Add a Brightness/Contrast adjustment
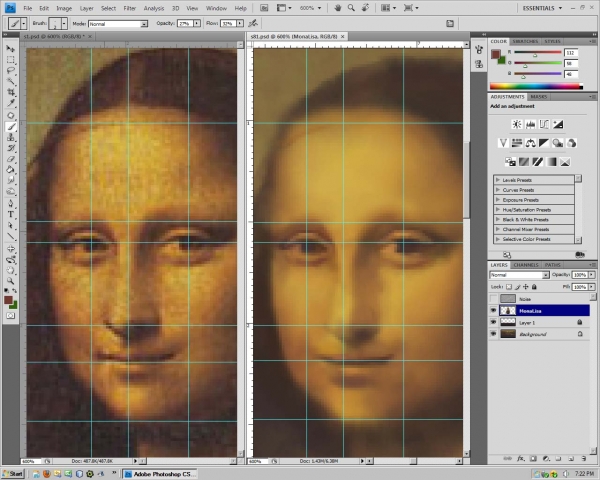Screen dimensions: 600x480 tap(517, 124)
